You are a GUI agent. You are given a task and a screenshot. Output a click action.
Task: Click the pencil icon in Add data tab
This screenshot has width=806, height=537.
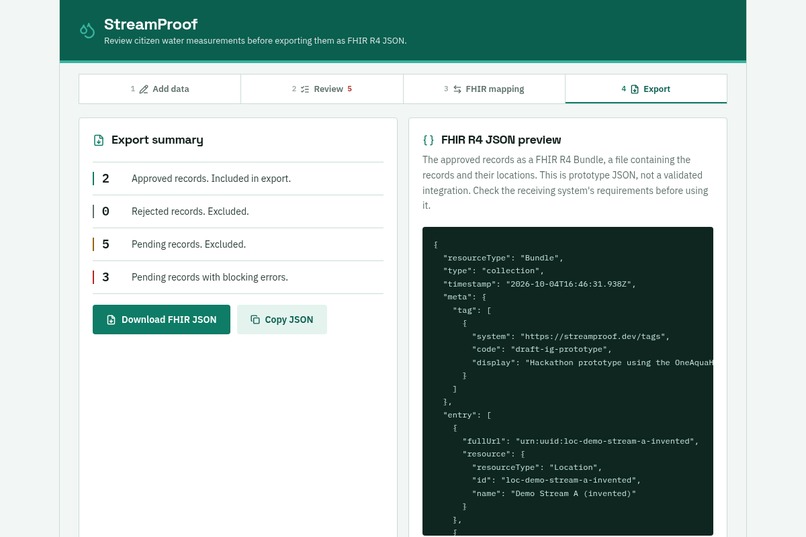click(x=144, y=89)
